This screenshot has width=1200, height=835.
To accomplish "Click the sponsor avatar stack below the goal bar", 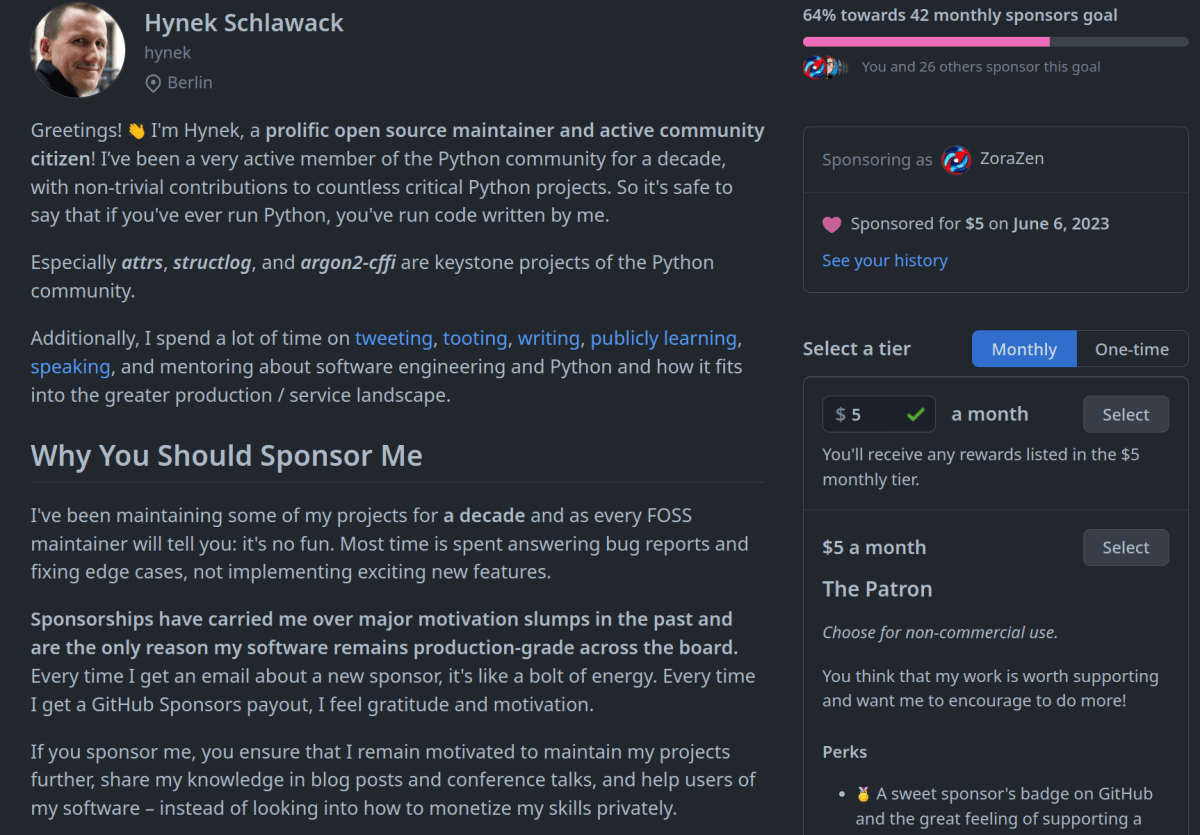I will 826,66.
